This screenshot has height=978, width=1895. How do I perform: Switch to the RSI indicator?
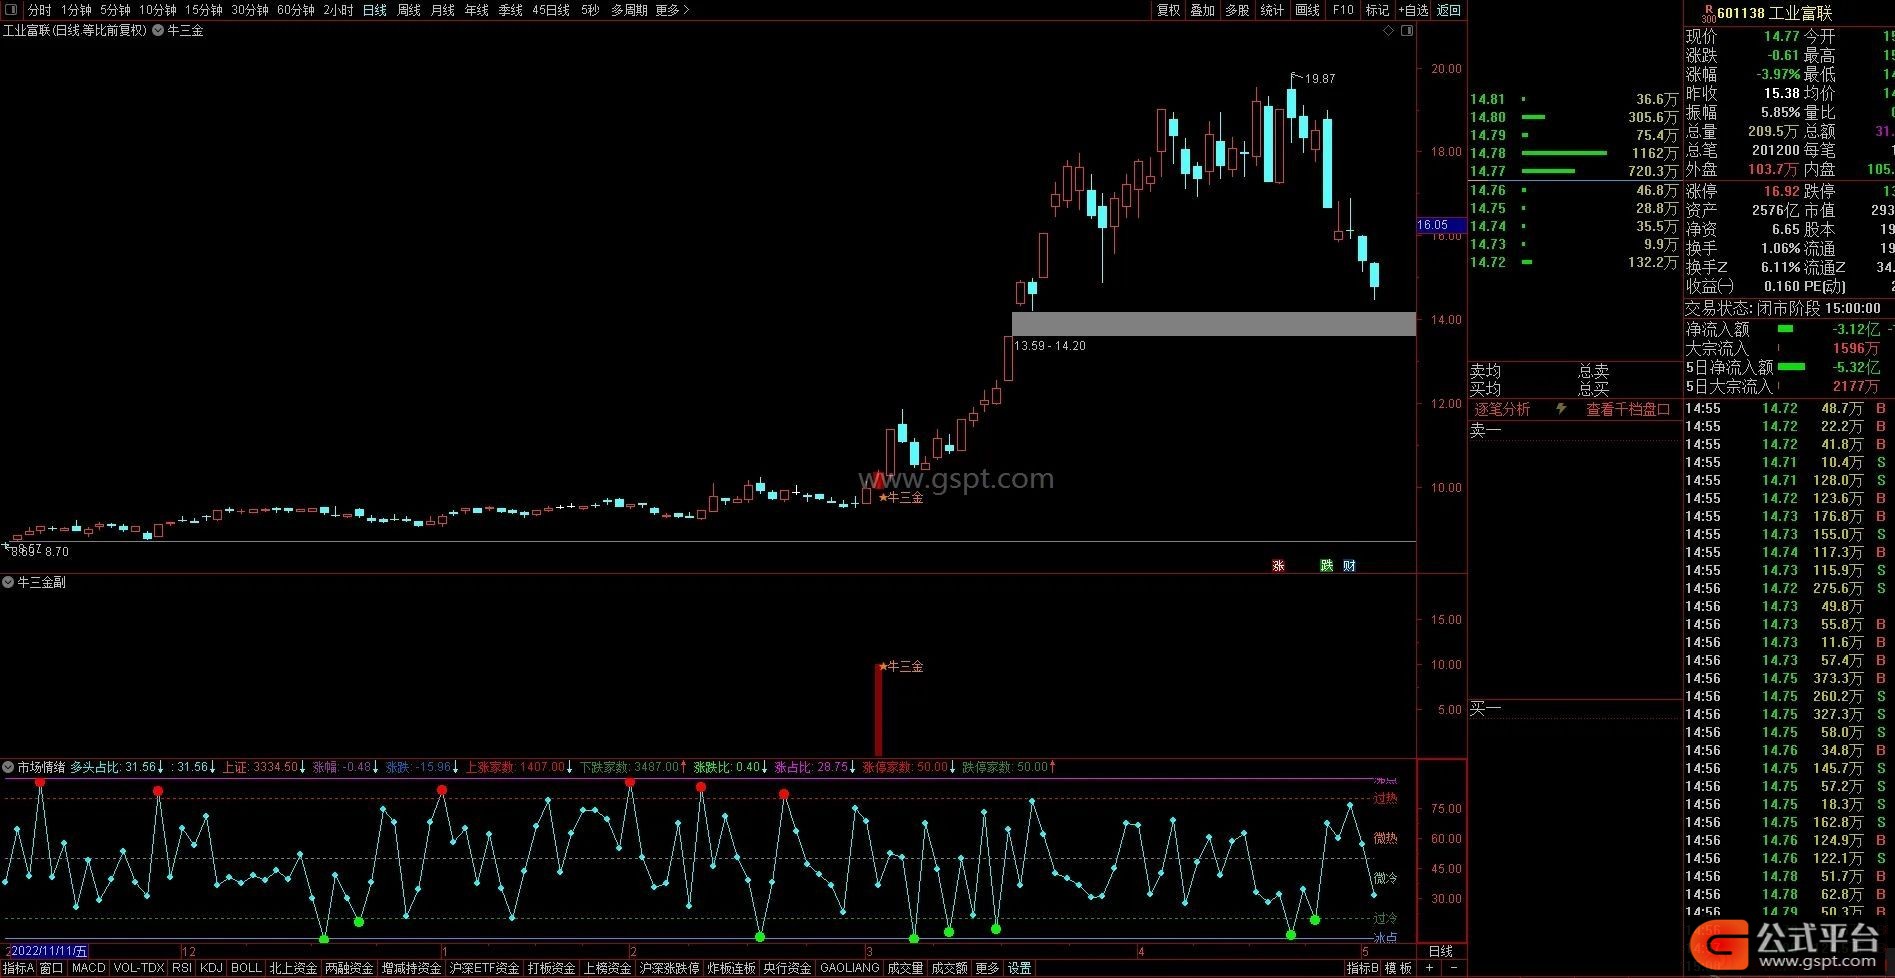[x=182, y=968]
